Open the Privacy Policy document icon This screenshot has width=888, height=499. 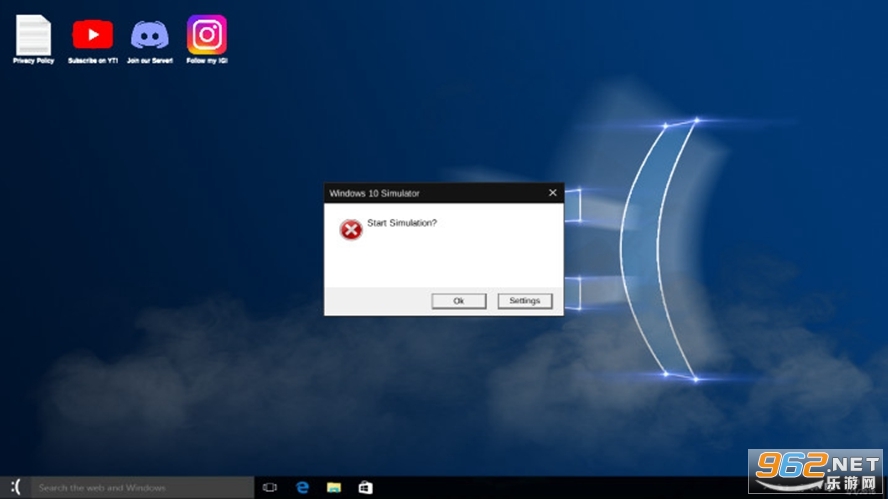click(x=33, y=35)
